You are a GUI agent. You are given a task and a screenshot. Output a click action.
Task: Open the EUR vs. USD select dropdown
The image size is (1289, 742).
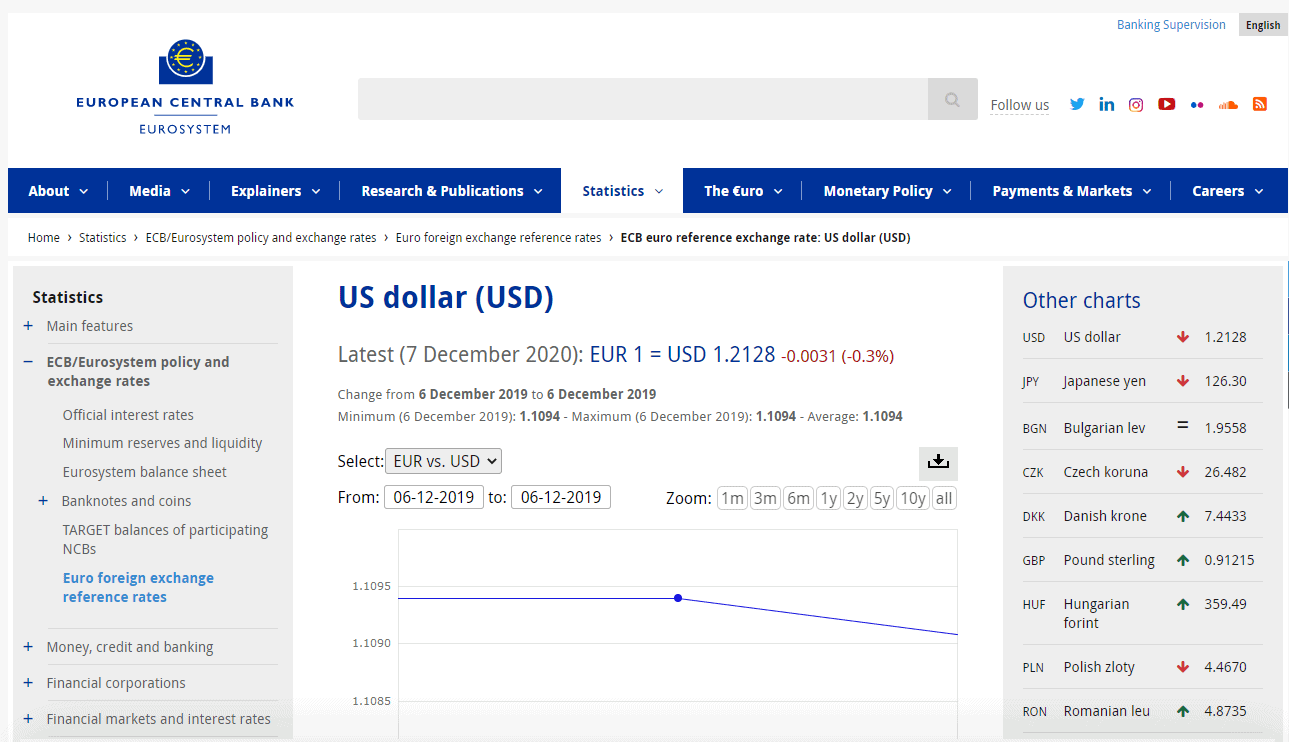[443, 461]
